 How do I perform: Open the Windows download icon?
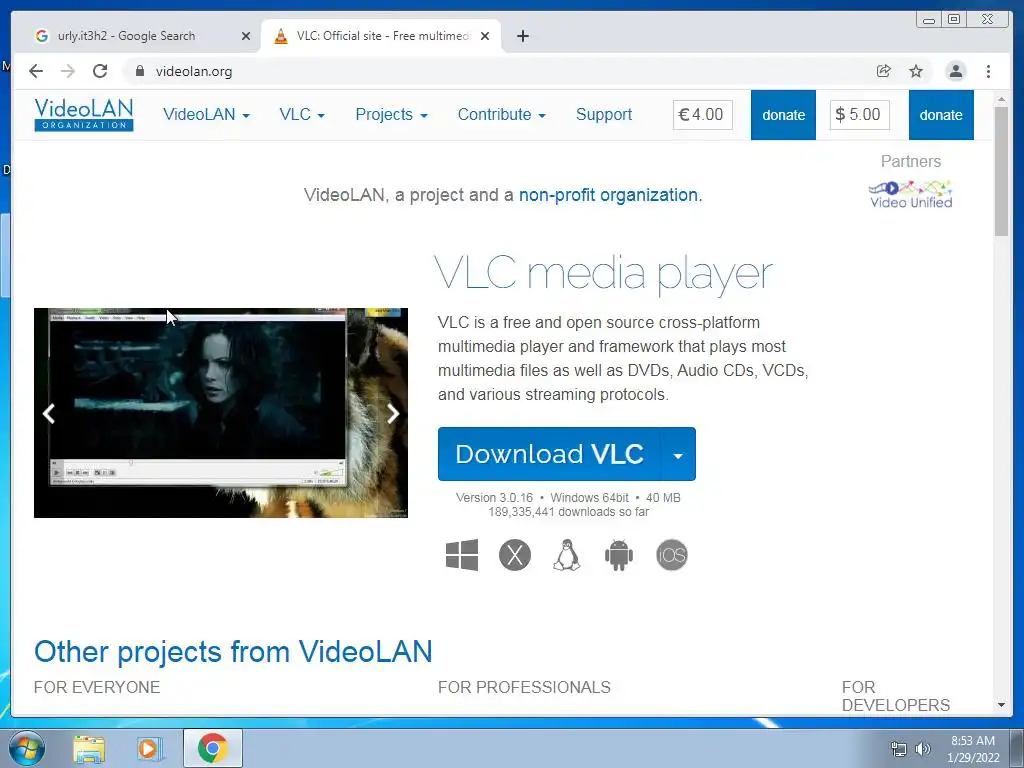[x=462, y=555]
